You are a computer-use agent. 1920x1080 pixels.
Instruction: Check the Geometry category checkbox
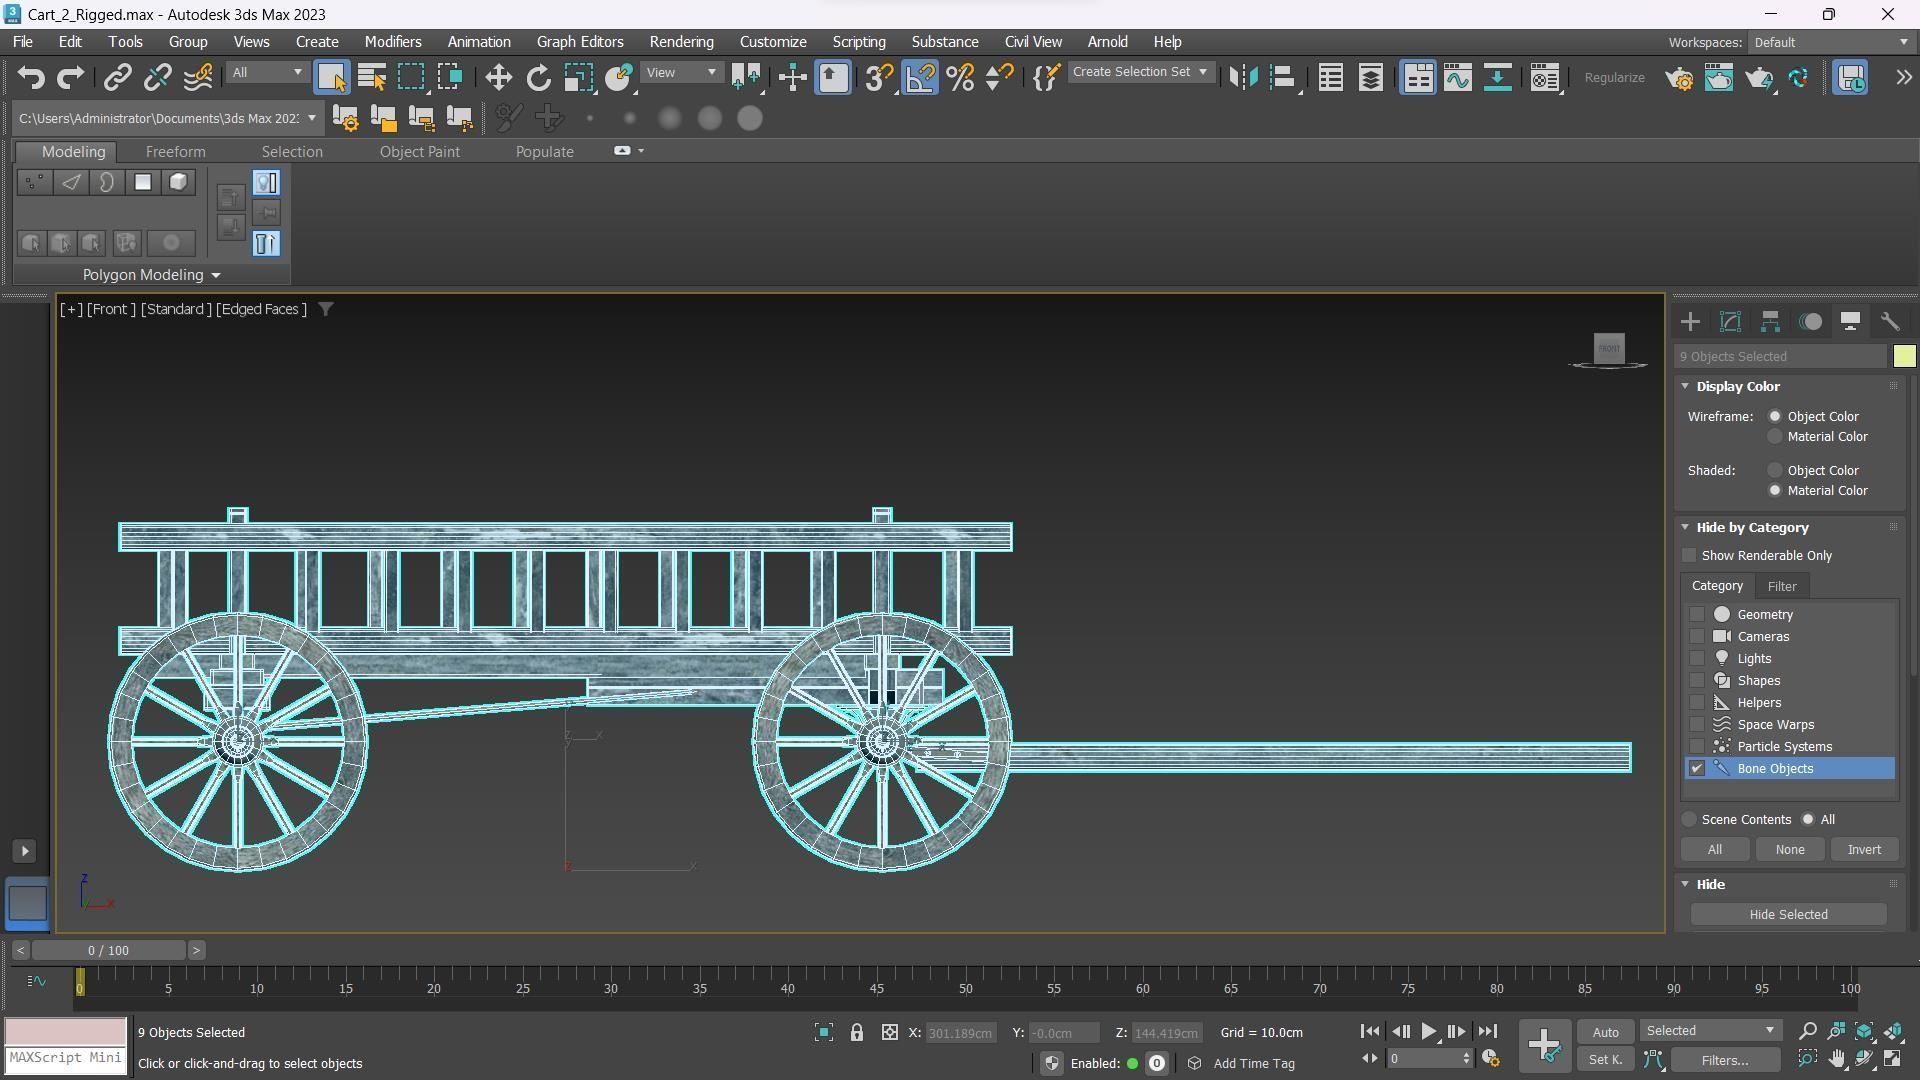[x=1697, y=615]
